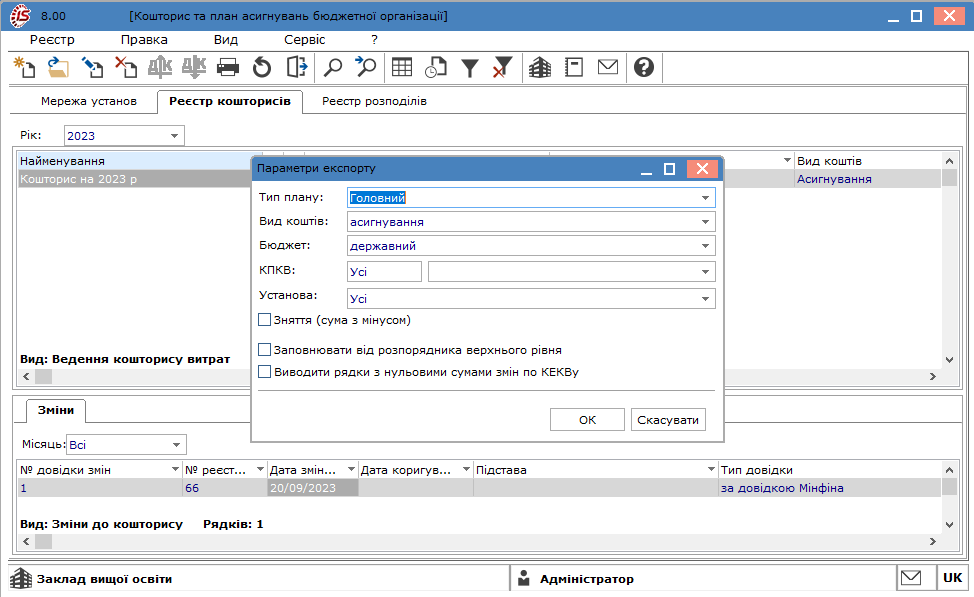Click the edit document pencil icon
This screenshot has width=974, height=597.
pyautogui.click(x=93, y=66)
